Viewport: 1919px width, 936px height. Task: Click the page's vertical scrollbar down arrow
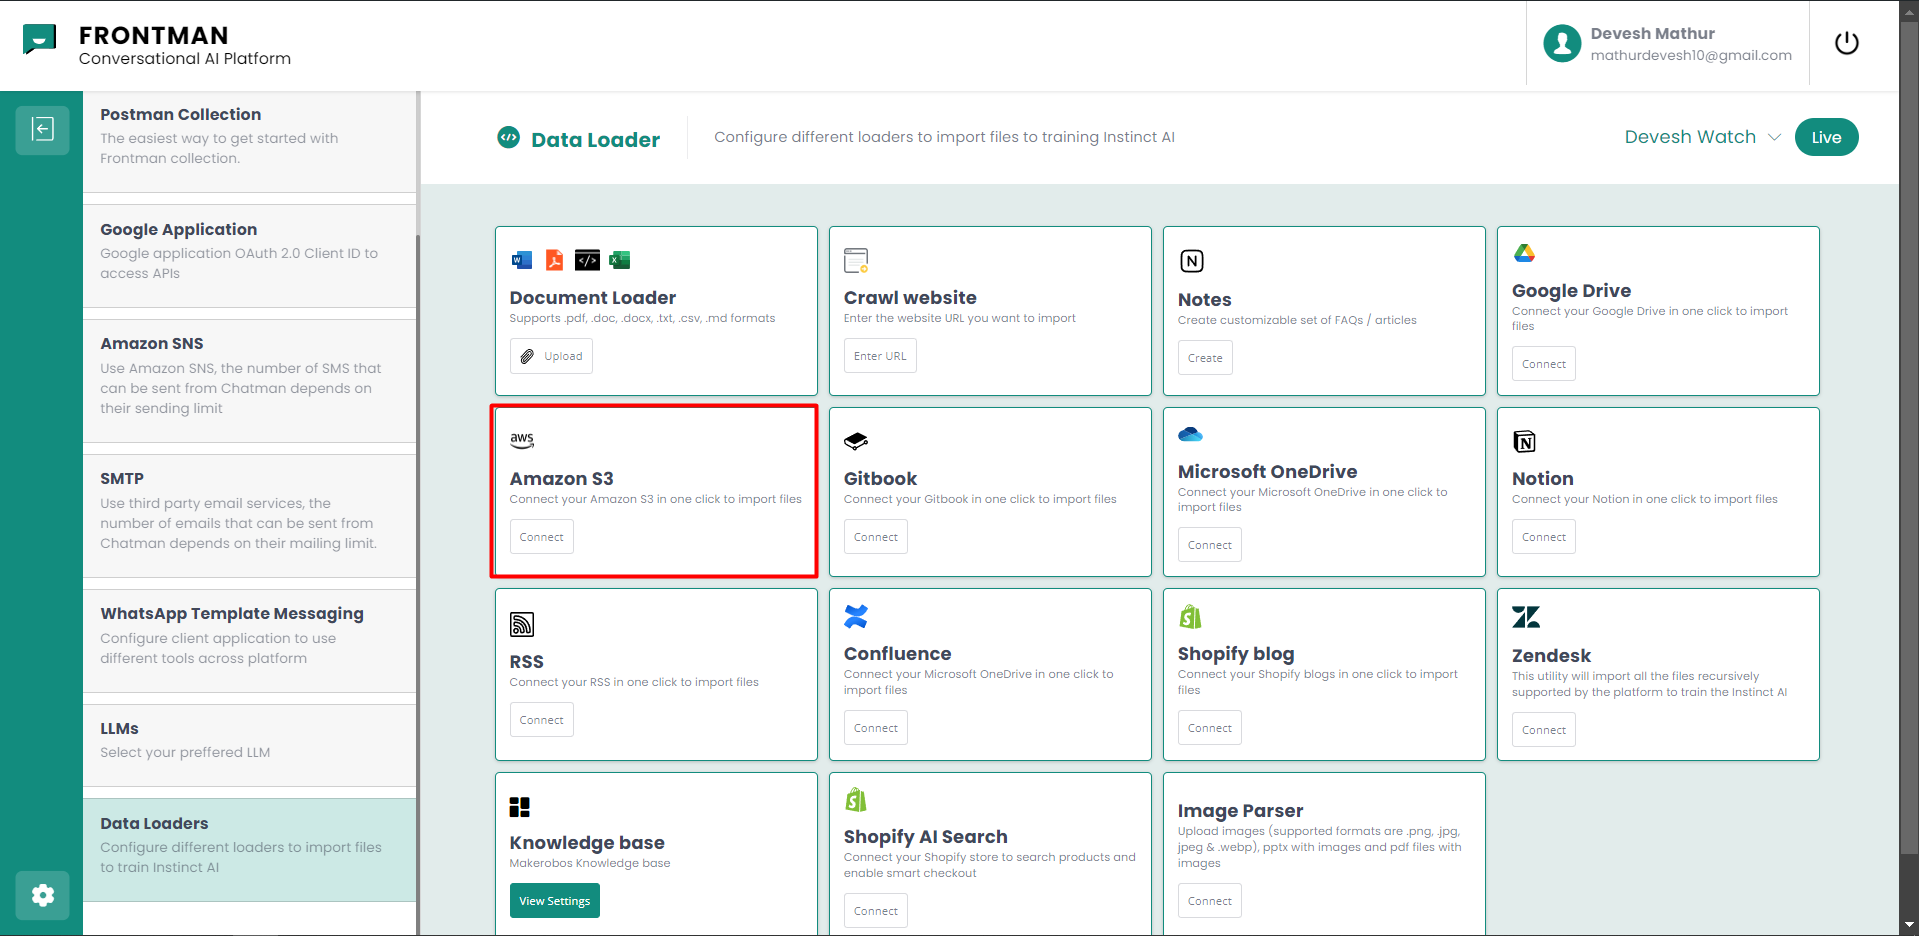1909,926
